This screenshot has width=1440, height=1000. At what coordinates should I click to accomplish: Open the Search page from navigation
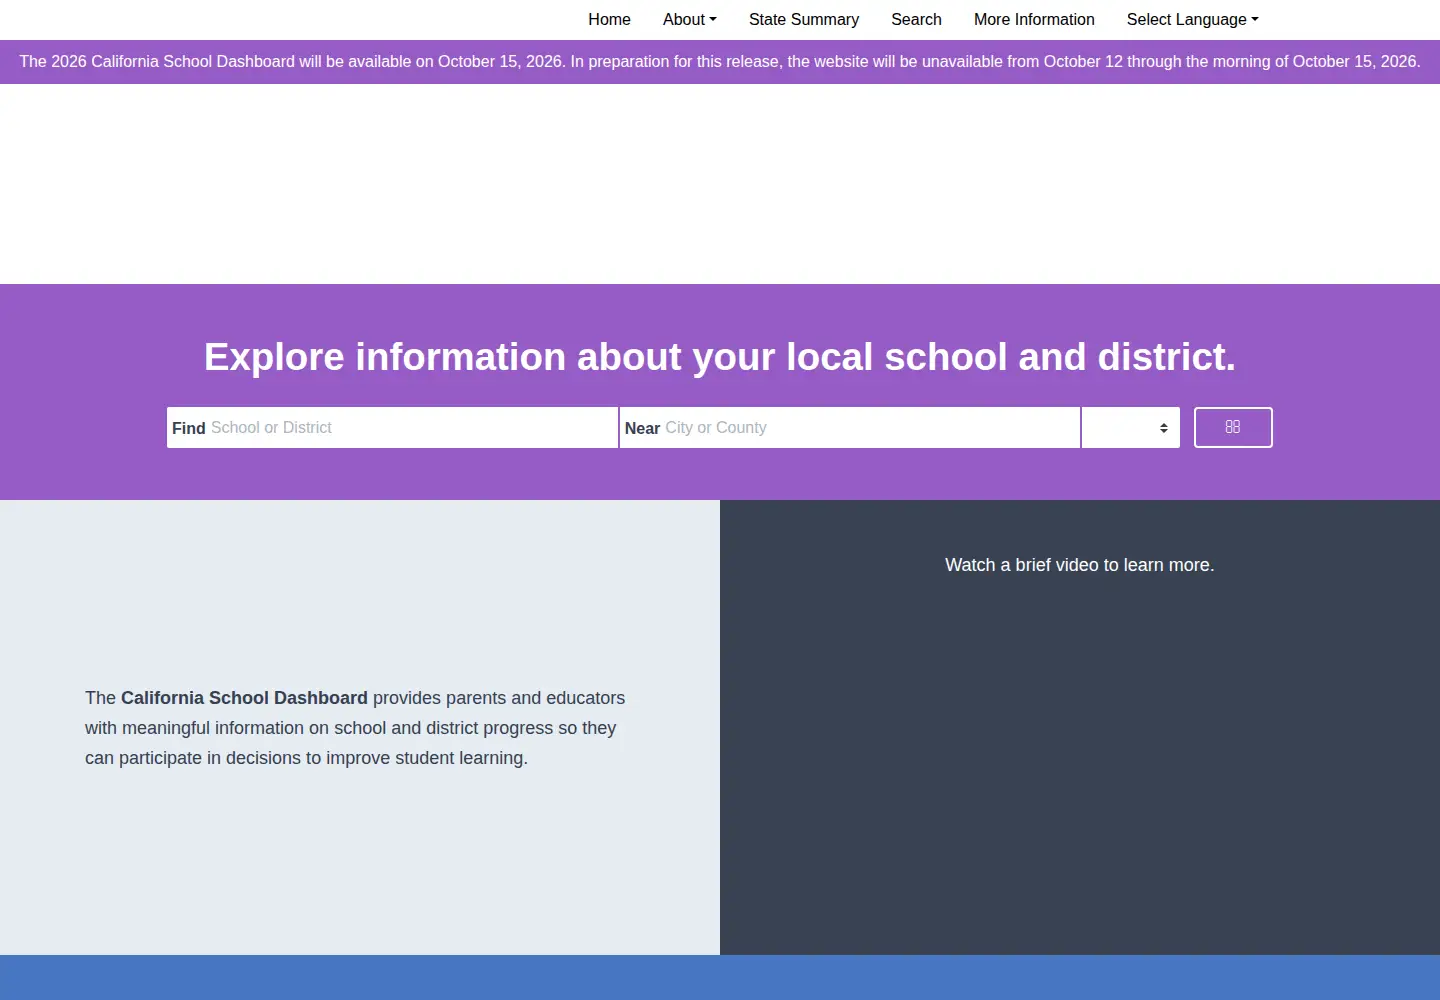point(916,20)
